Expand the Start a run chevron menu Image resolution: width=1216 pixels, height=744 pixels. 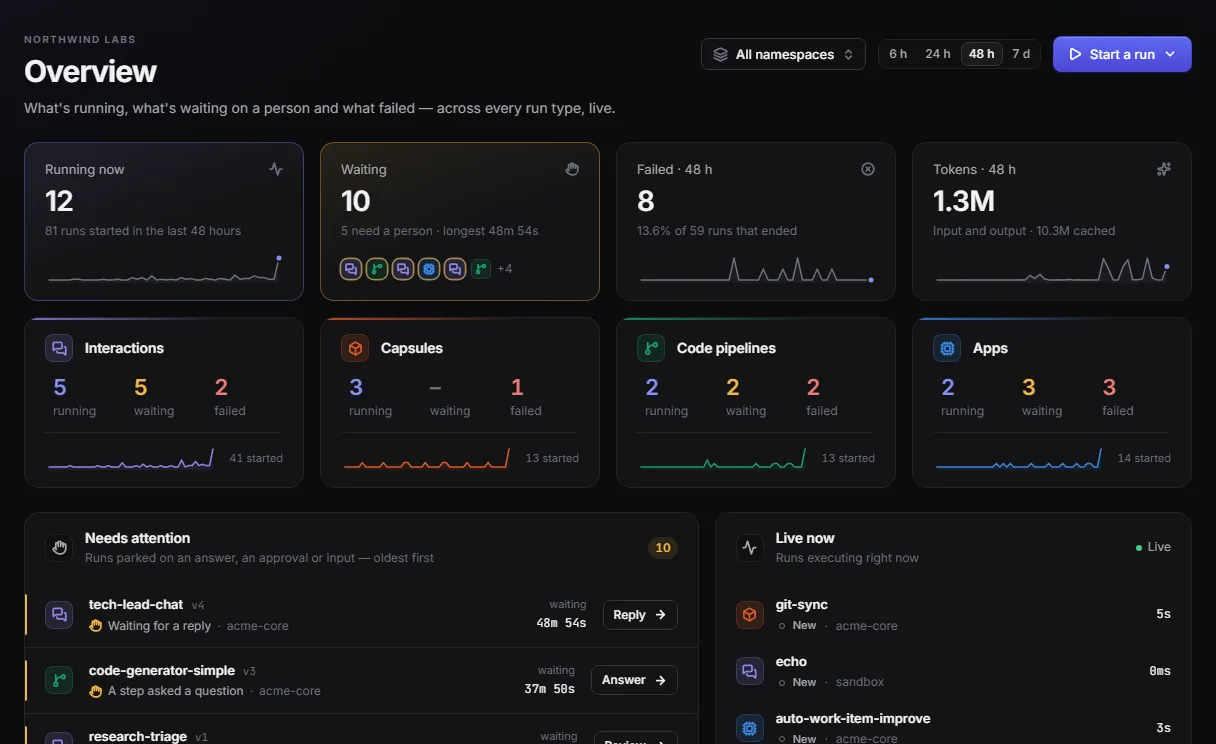[x=1169, y=54]
